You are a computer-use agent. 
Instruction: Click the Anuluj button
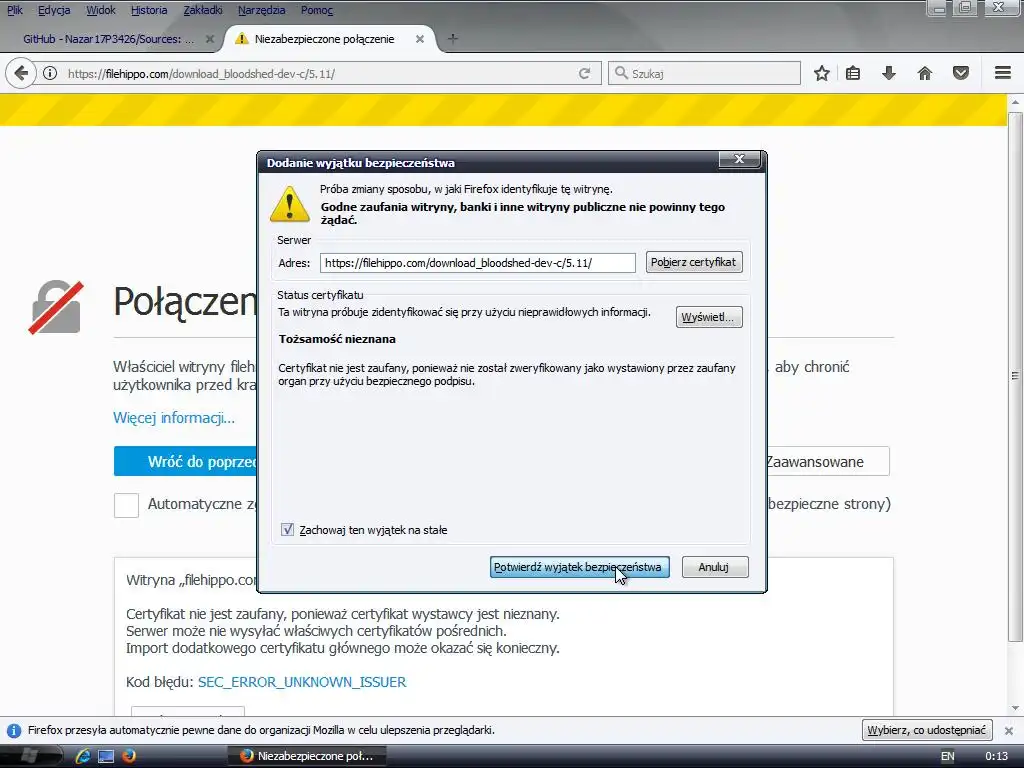click(714, 567)
